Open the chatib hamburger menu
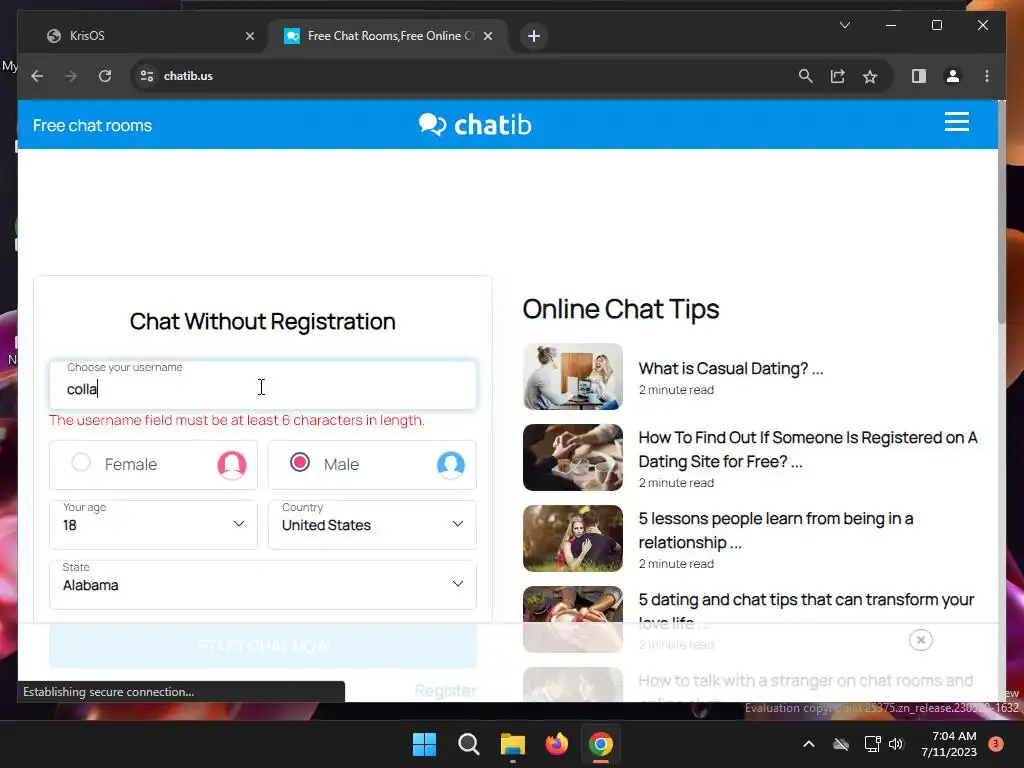Screen dimensions: 1024x768 pyautogui.click(x=956, y=122)
